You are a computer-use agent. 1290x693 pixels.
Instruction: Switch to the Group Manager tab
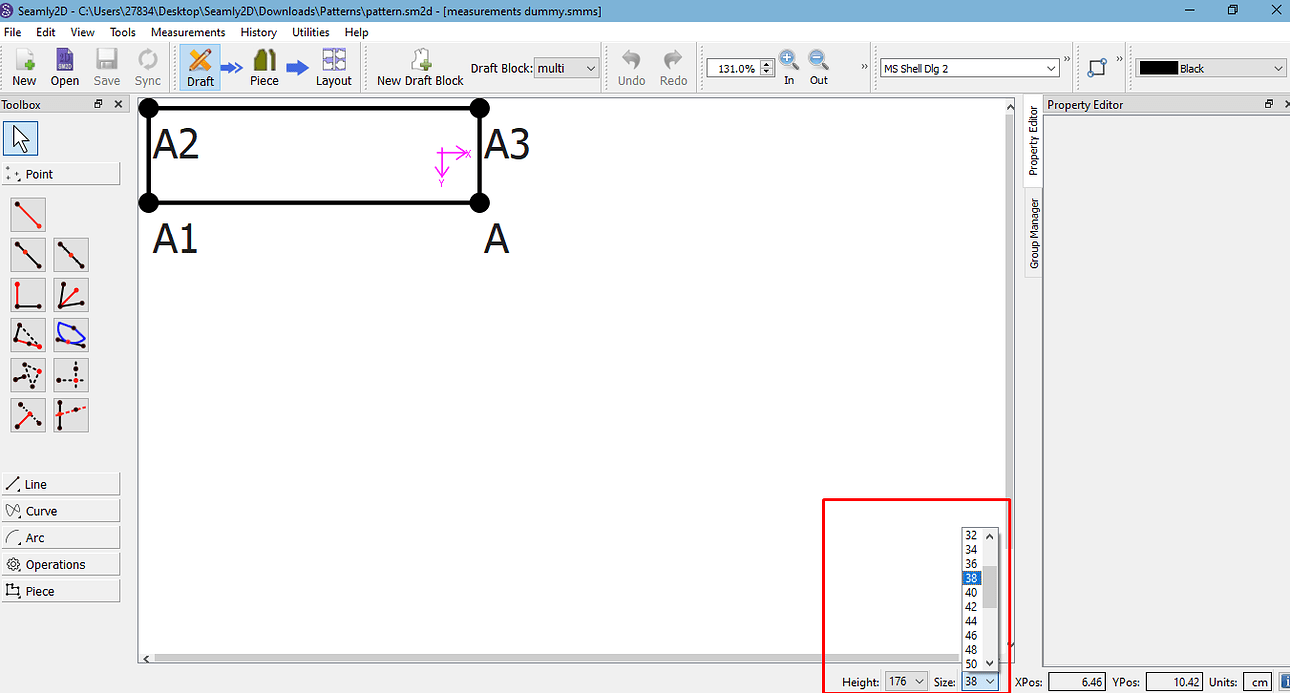coord(1034,234)
